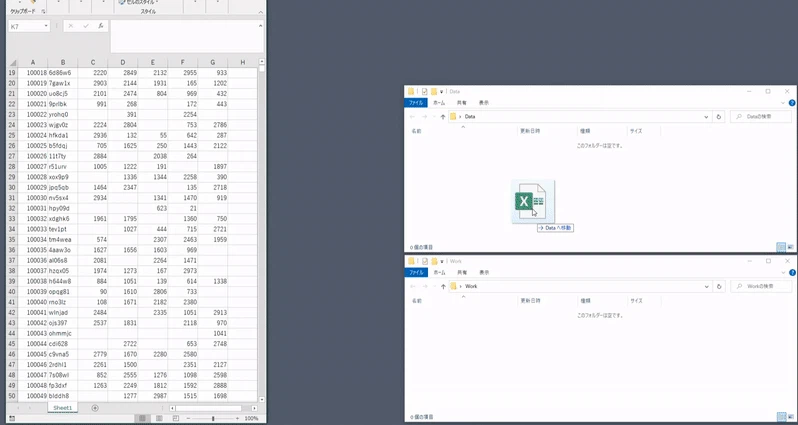Viewport: 798px width, 425px height.
Task: Open the File tab in the Data window
Action: coord(416,103)
